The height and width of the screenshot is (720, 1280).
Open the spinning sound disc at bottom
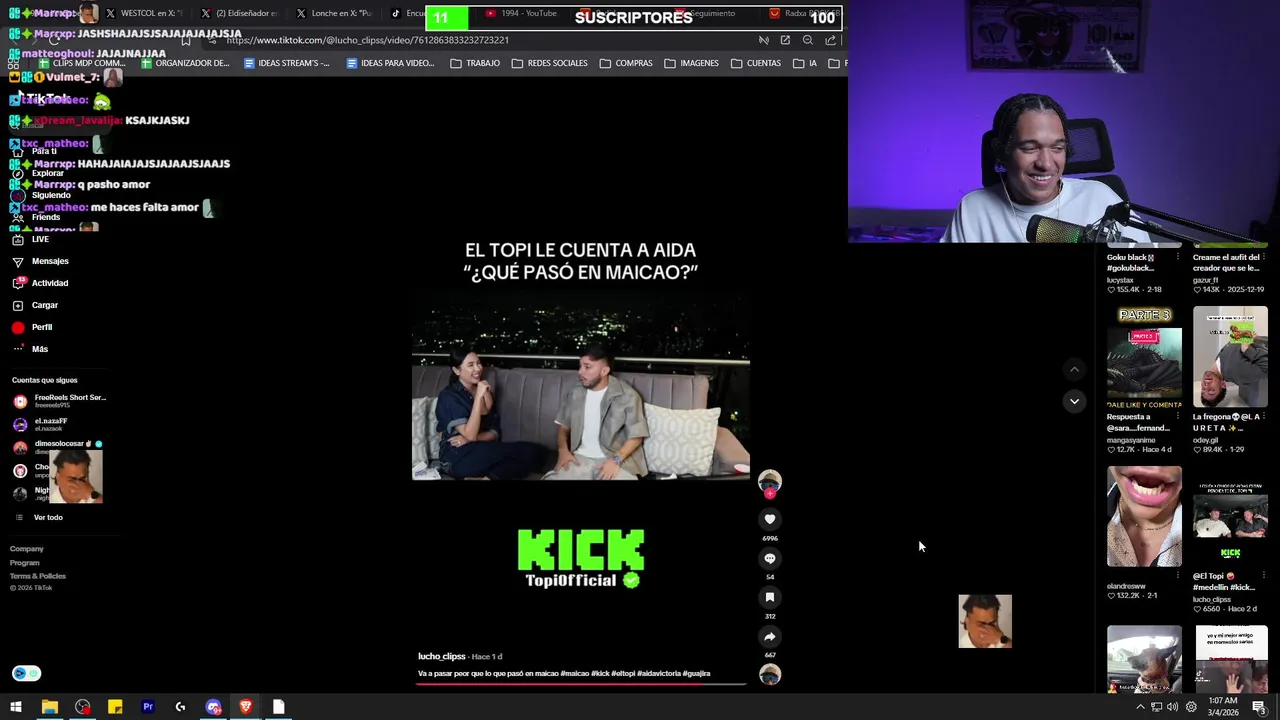pyautogui.click(x=769, y=675)
